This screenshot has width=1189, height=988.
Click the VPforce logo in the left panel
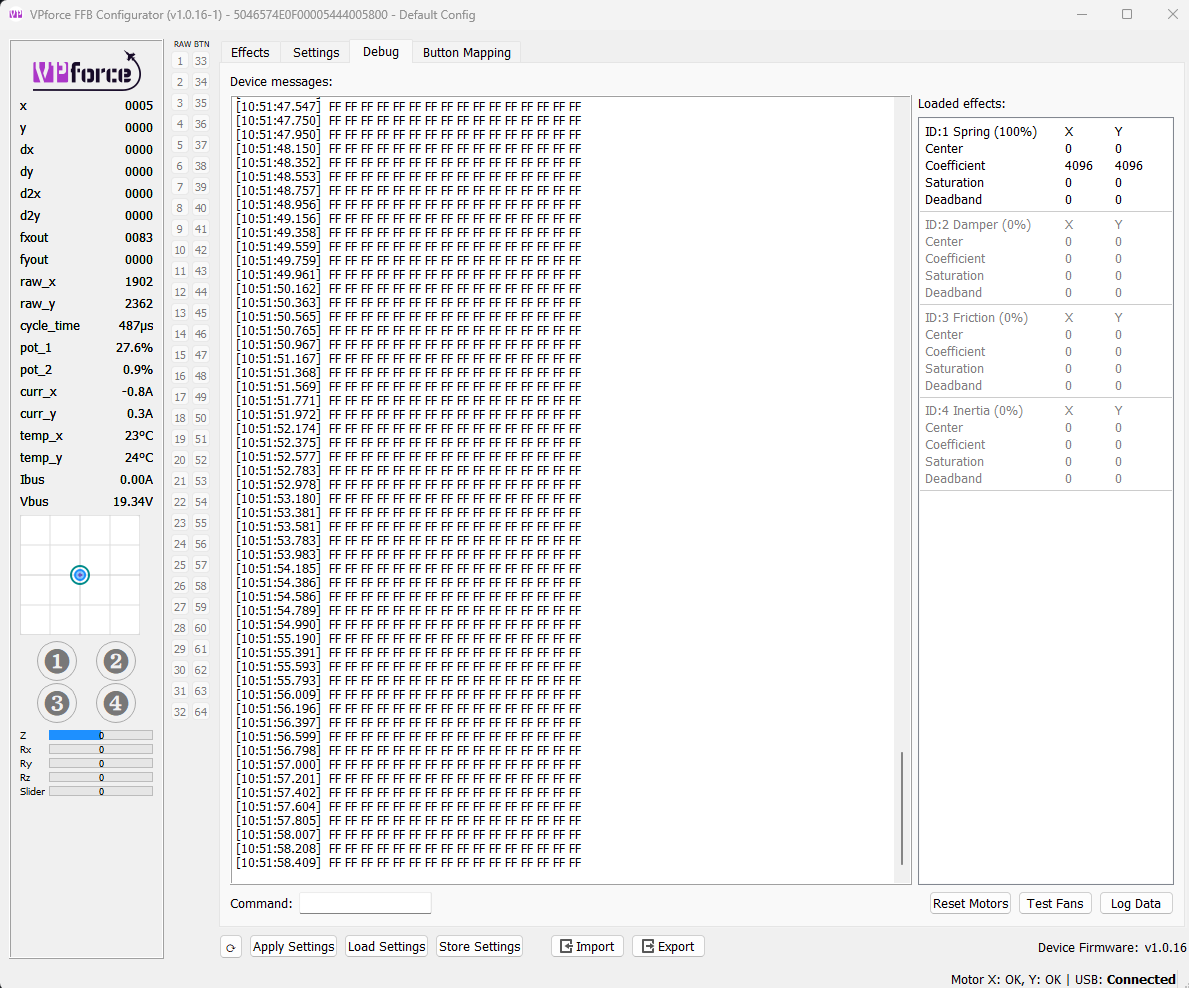[86, 71]
